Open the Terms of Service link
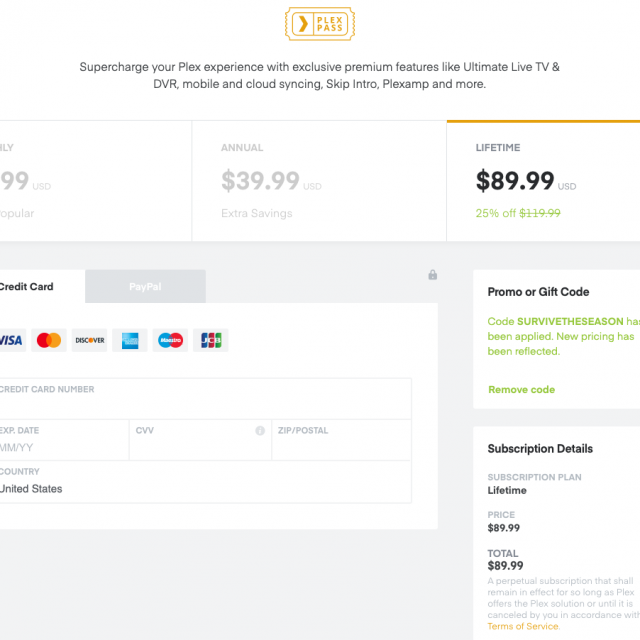The width and height of the screenshot is (640, 640). [x=523, y=626]
